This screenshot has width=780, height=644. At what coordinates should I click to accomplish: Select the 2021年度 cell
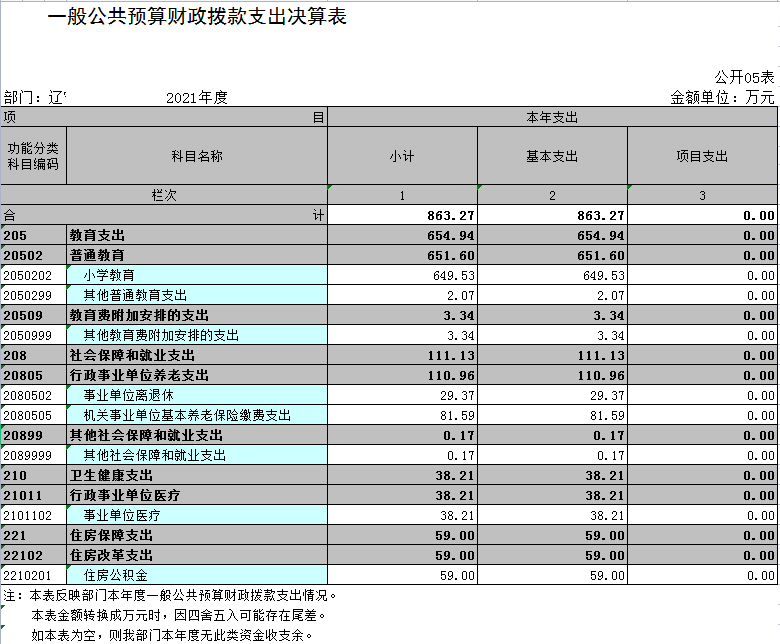point(196,97)
